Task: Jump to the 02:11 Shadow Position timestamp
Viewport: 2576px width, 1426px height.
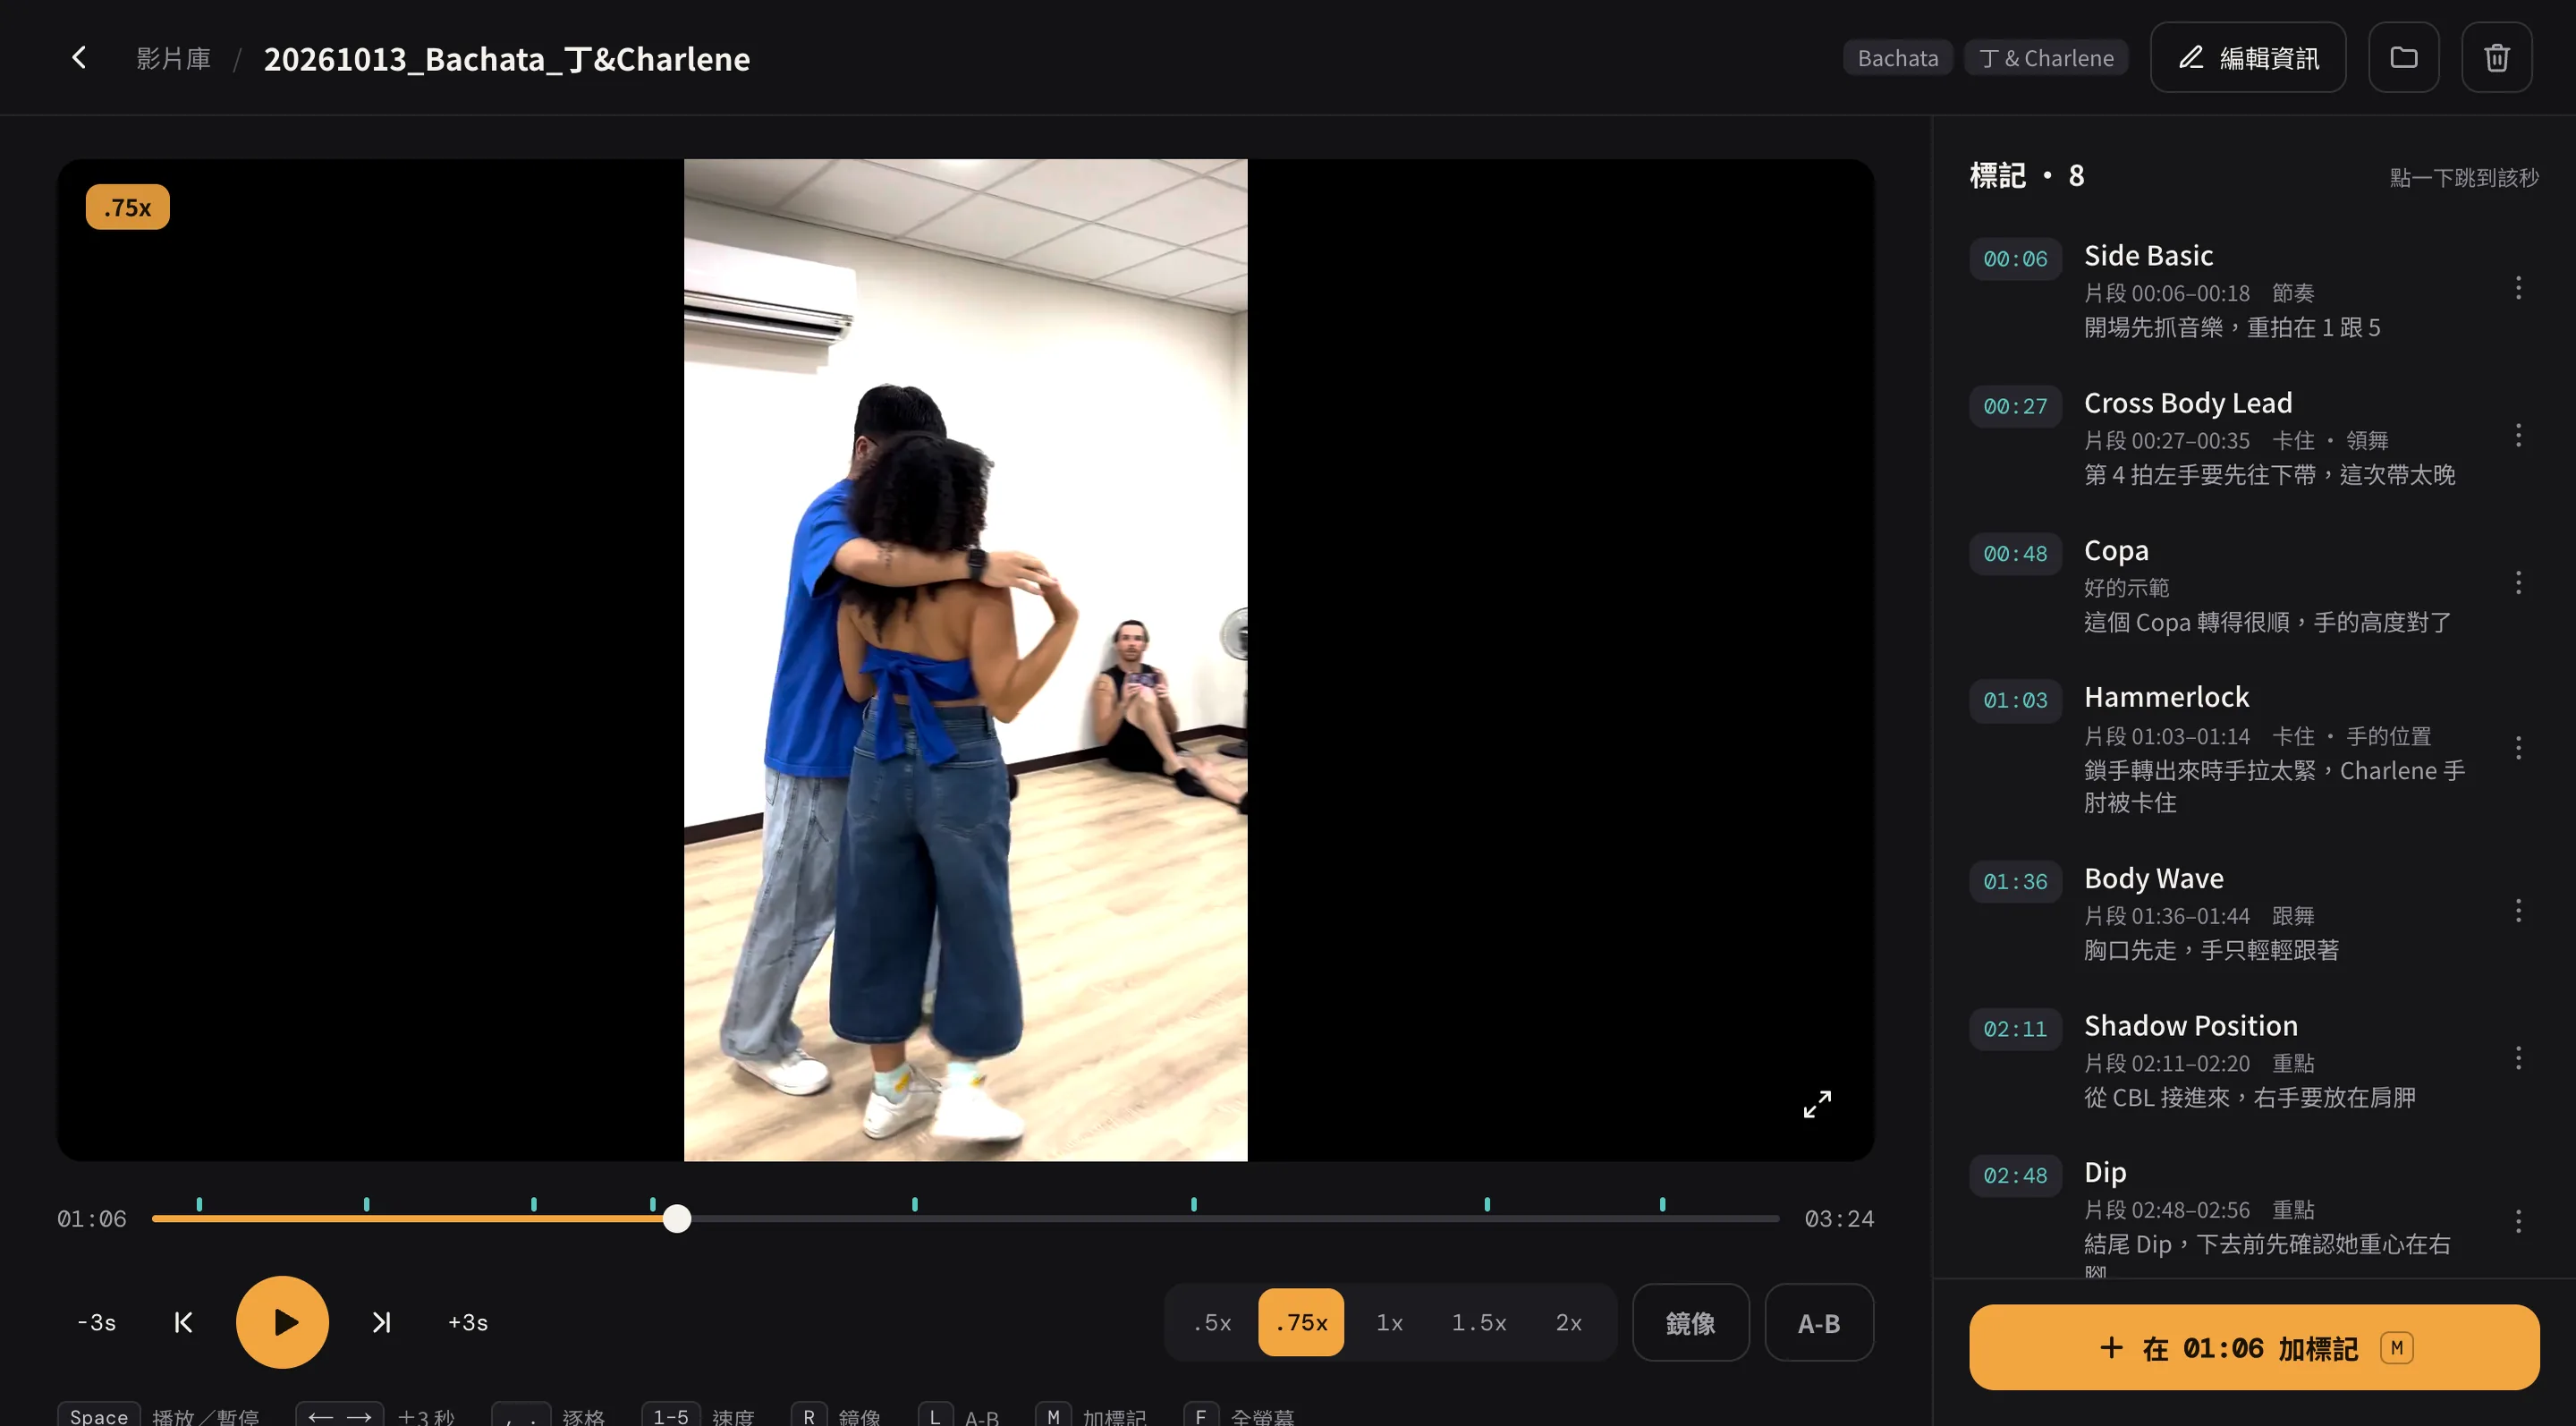Action: pyautogui.click(x=2015, y=1029)
